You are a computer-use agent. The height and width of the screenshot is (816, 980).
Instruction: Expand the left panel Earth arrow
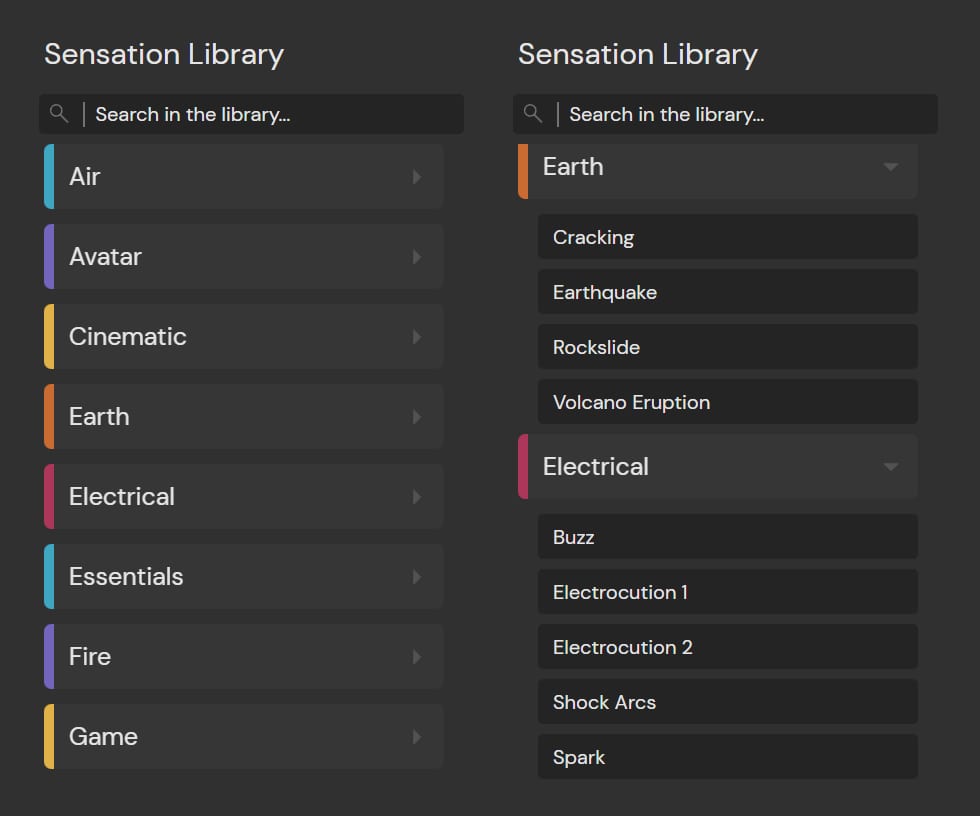pyautogui.click(x=417, y=417)
